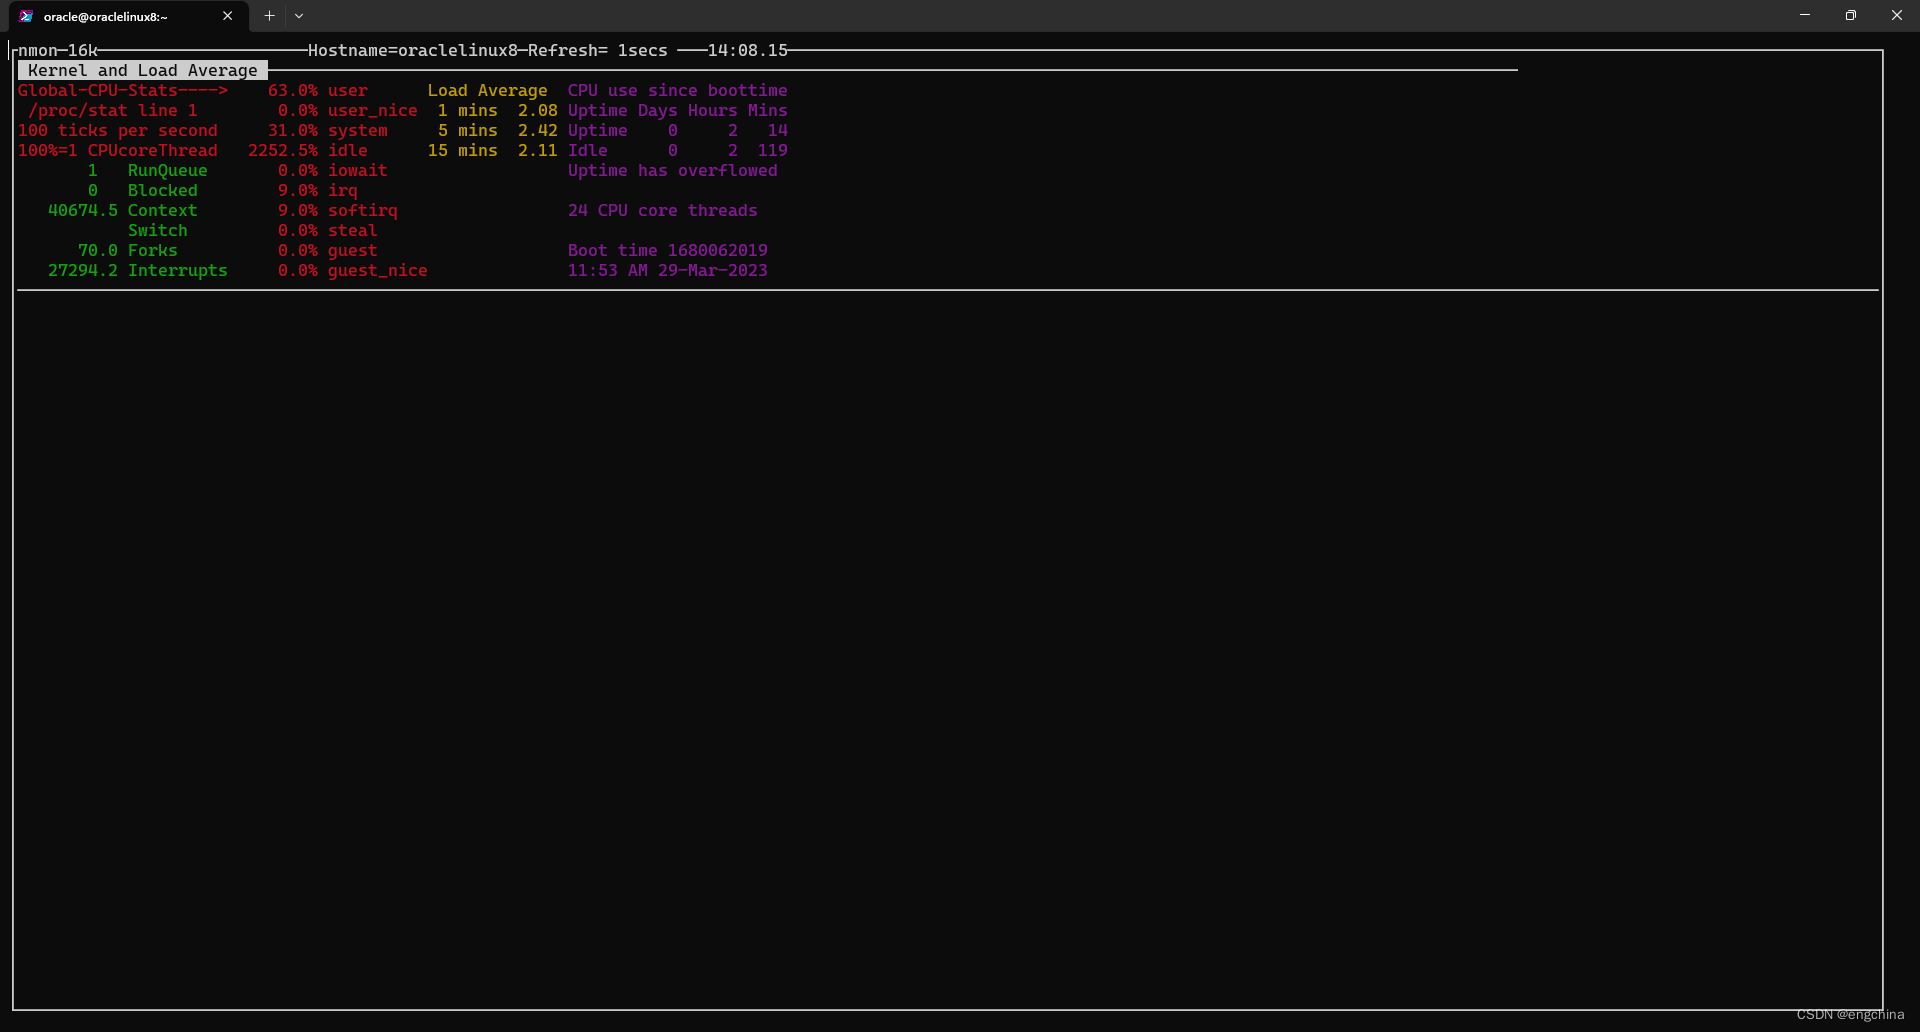
Task: Click the Kernel and Load Average header
Action: coord(143,70)
